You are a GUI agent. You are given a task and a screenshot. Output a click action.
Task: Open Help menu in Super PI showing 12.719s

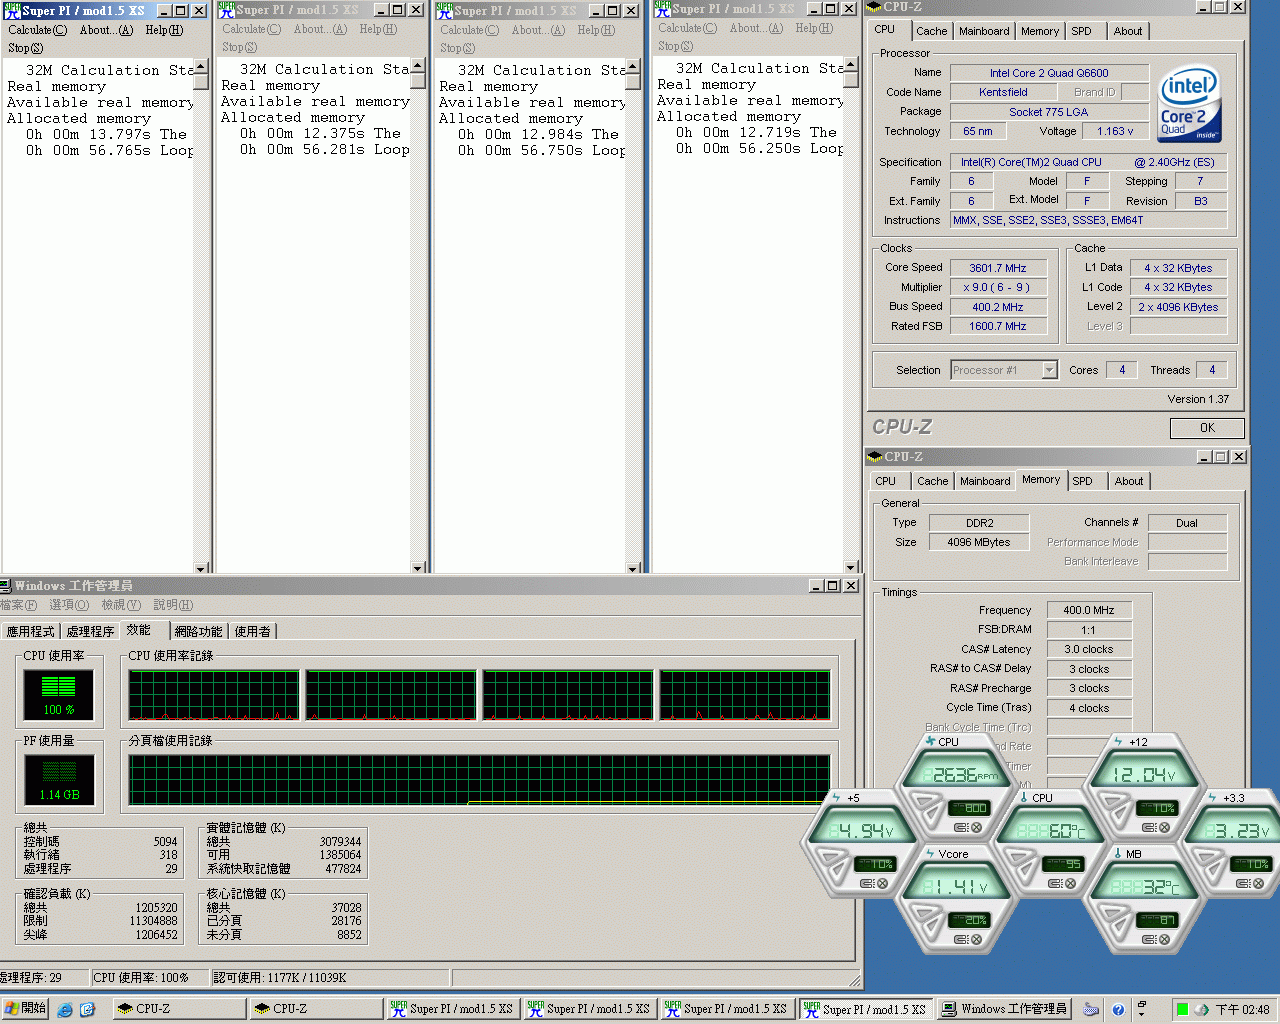(813, 28)
